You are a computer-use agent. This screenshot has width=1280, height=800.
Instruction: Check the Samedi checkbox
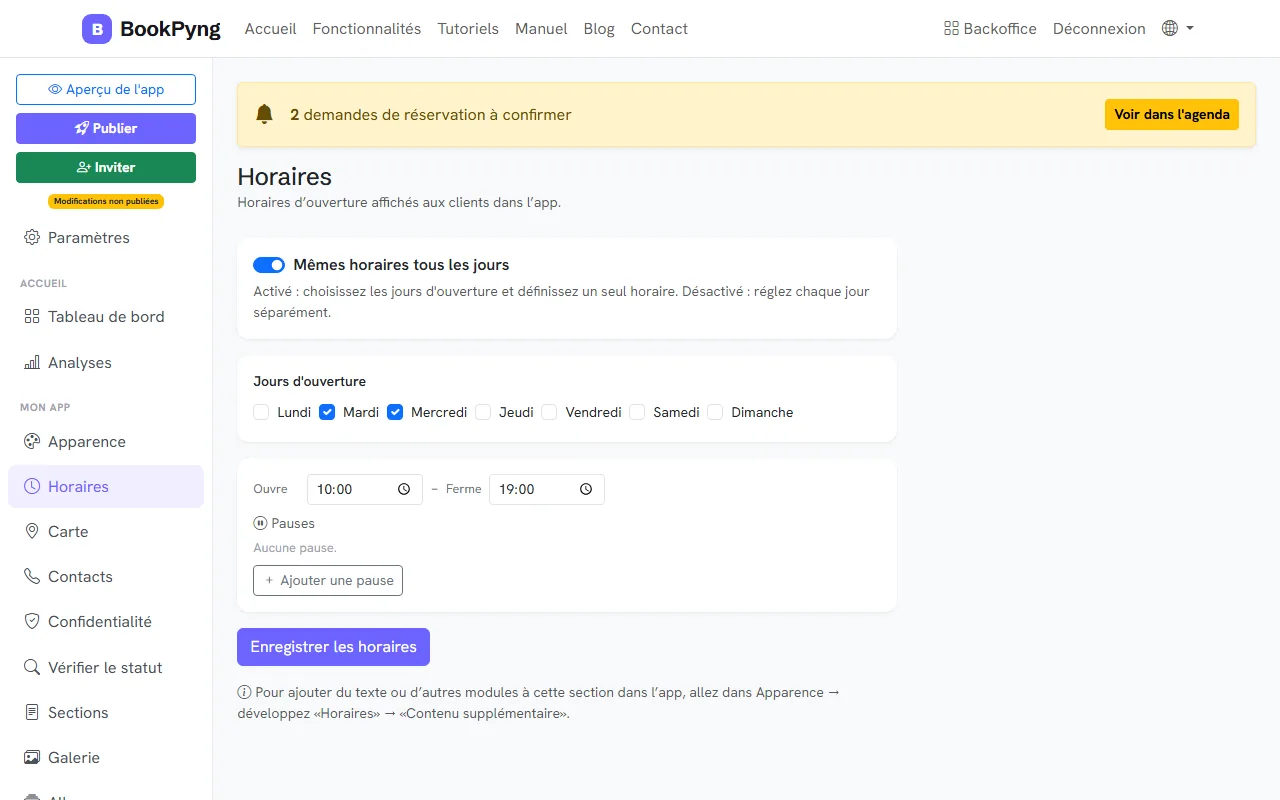pyautogui.click(x=637, y=412)
